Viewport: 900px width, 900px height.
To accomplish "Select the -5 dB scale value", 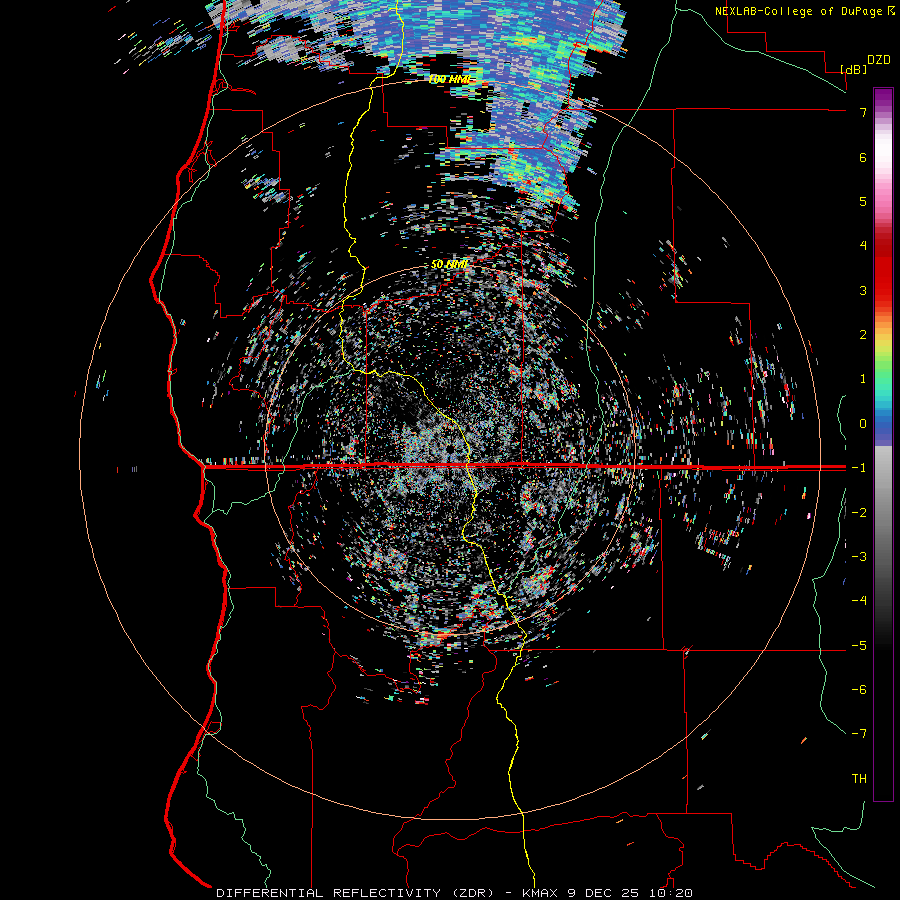I will tap(859, 646).
